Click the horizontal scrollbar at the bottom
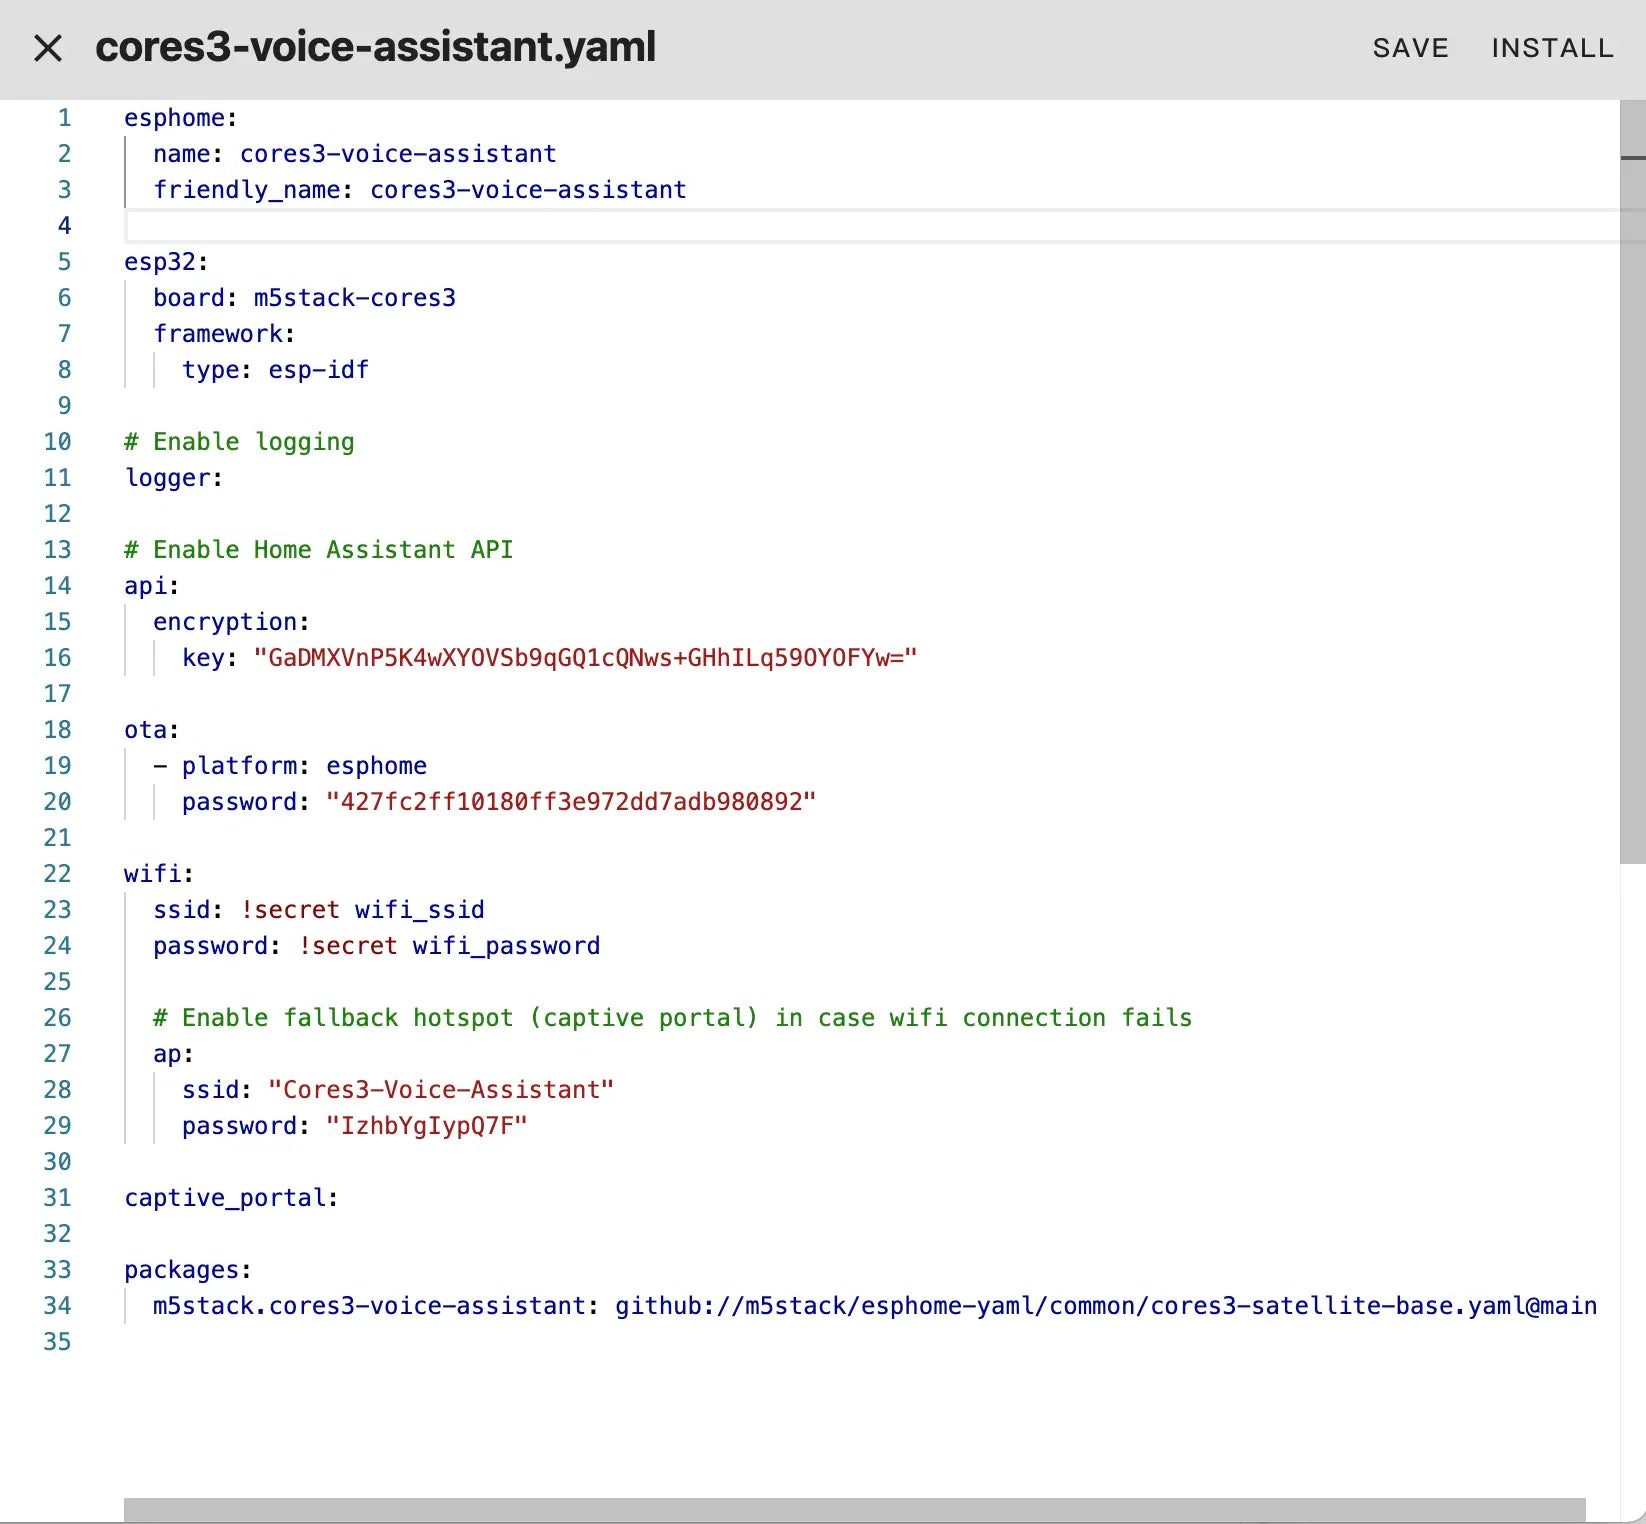 coord(854,1509)
